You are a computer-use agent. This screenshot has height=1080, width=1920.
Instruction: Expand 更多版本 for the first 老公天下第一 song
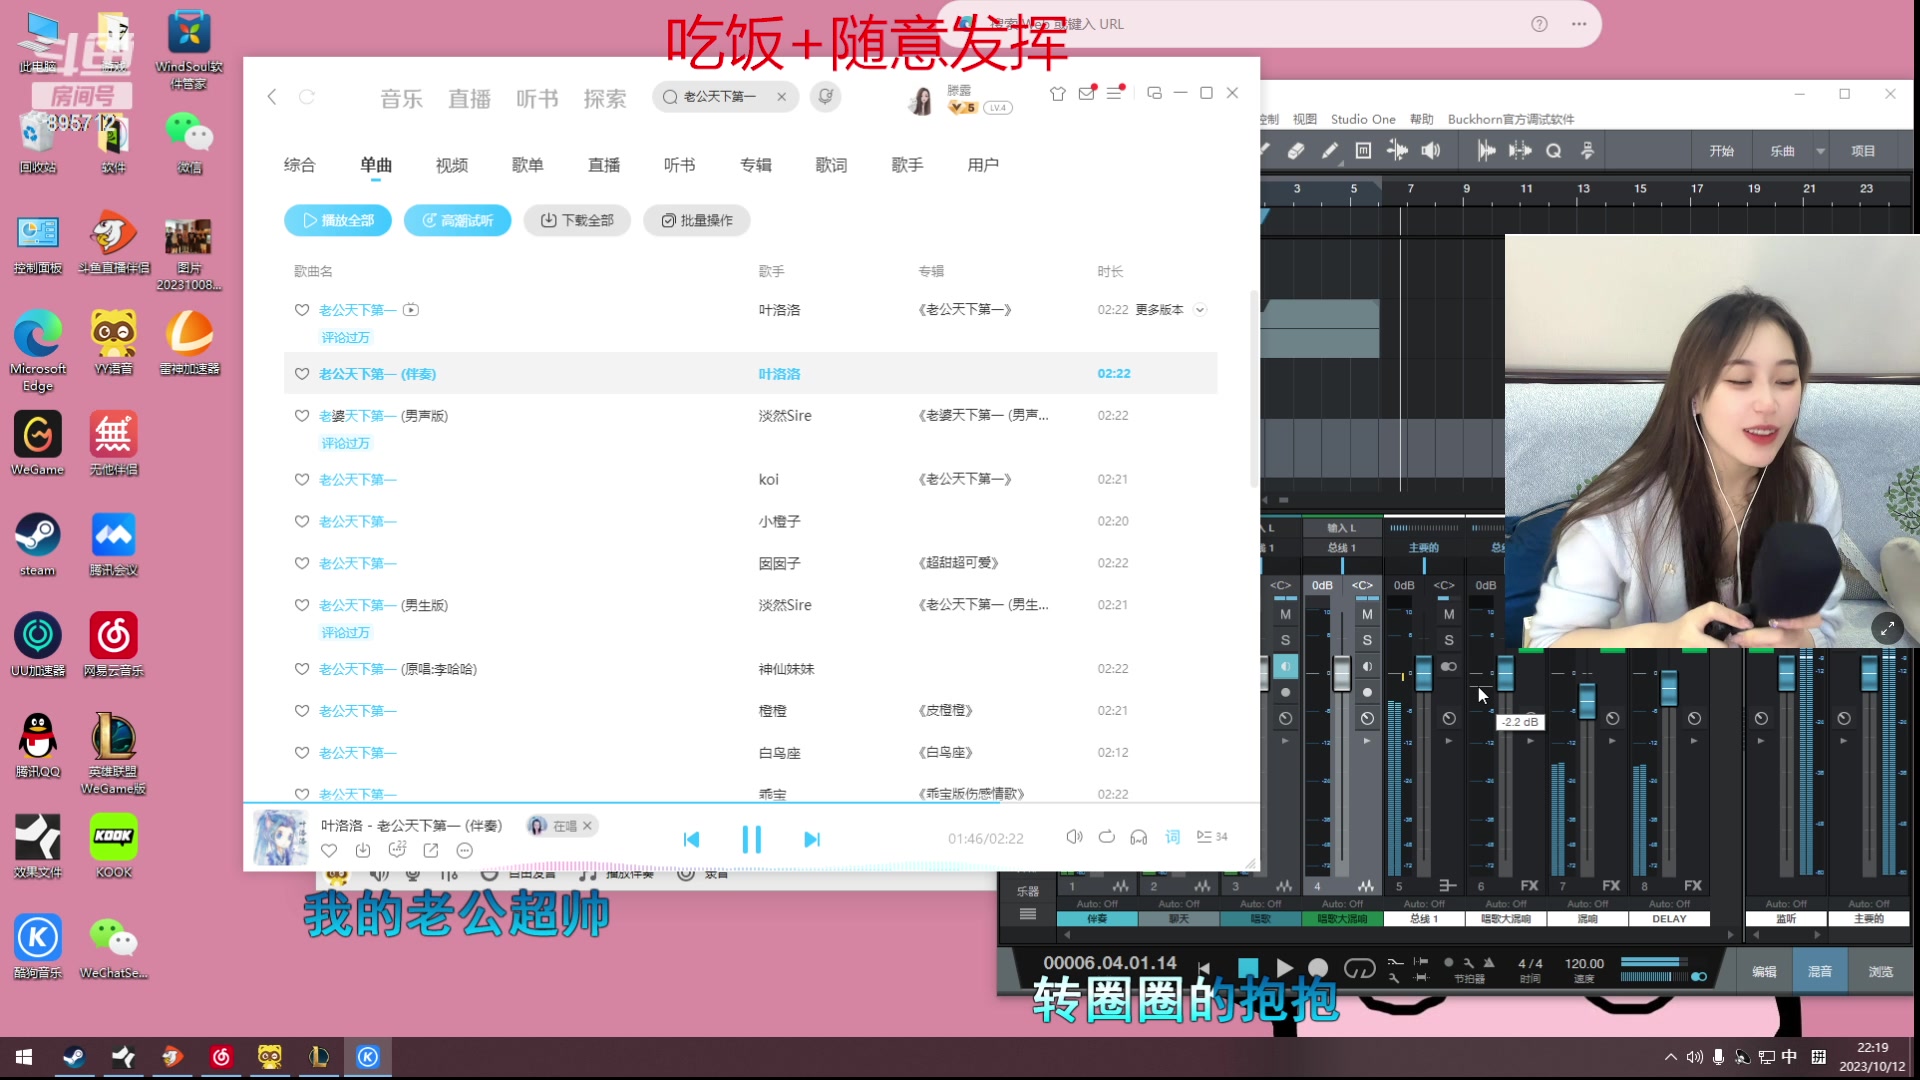1201,310
